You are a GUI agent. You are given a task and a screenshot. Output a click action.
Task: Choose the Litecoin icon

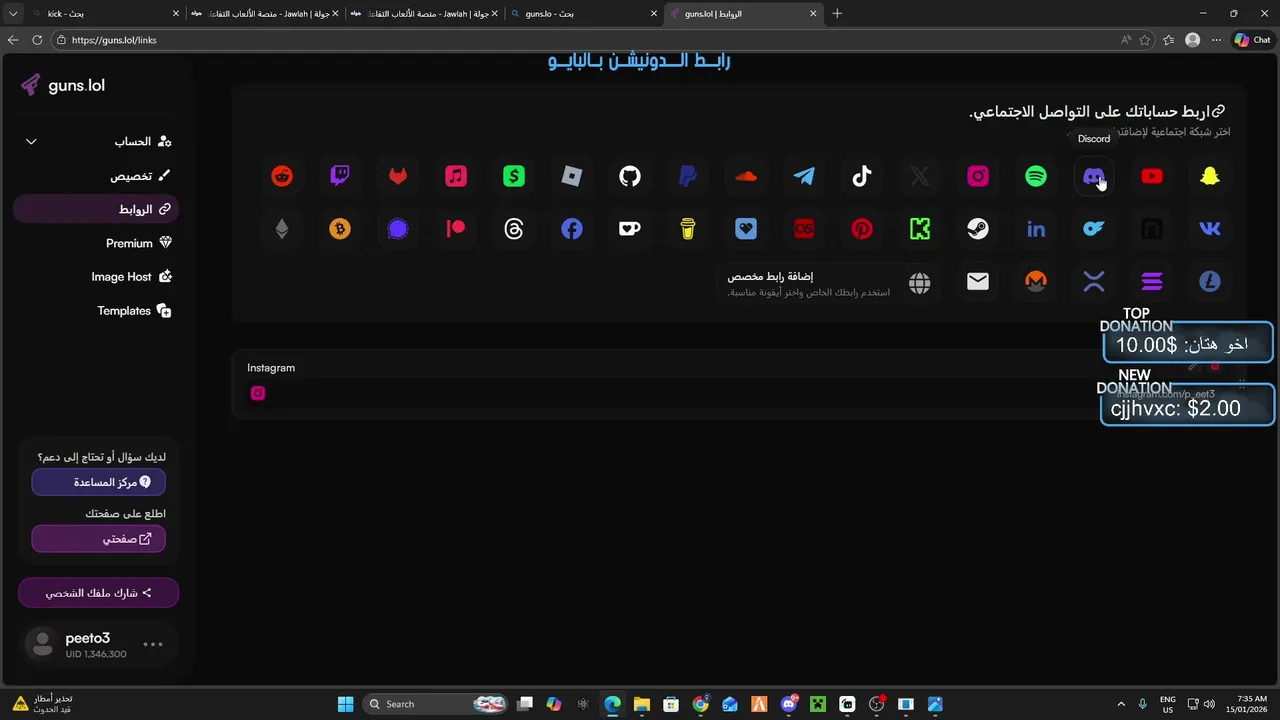tap(1210, 283)
